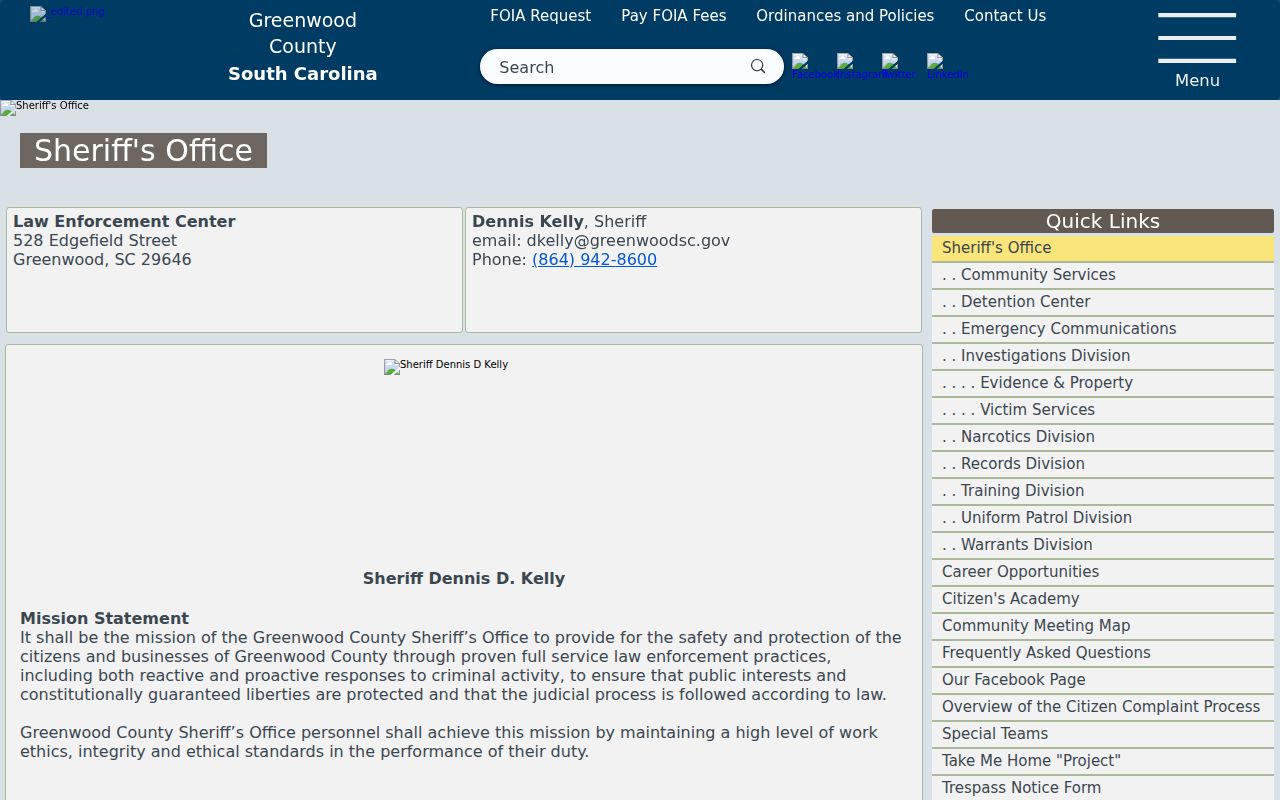
Task: Select Contact Us in the header
Action: pyautogui.click(x=1005, y=16)
